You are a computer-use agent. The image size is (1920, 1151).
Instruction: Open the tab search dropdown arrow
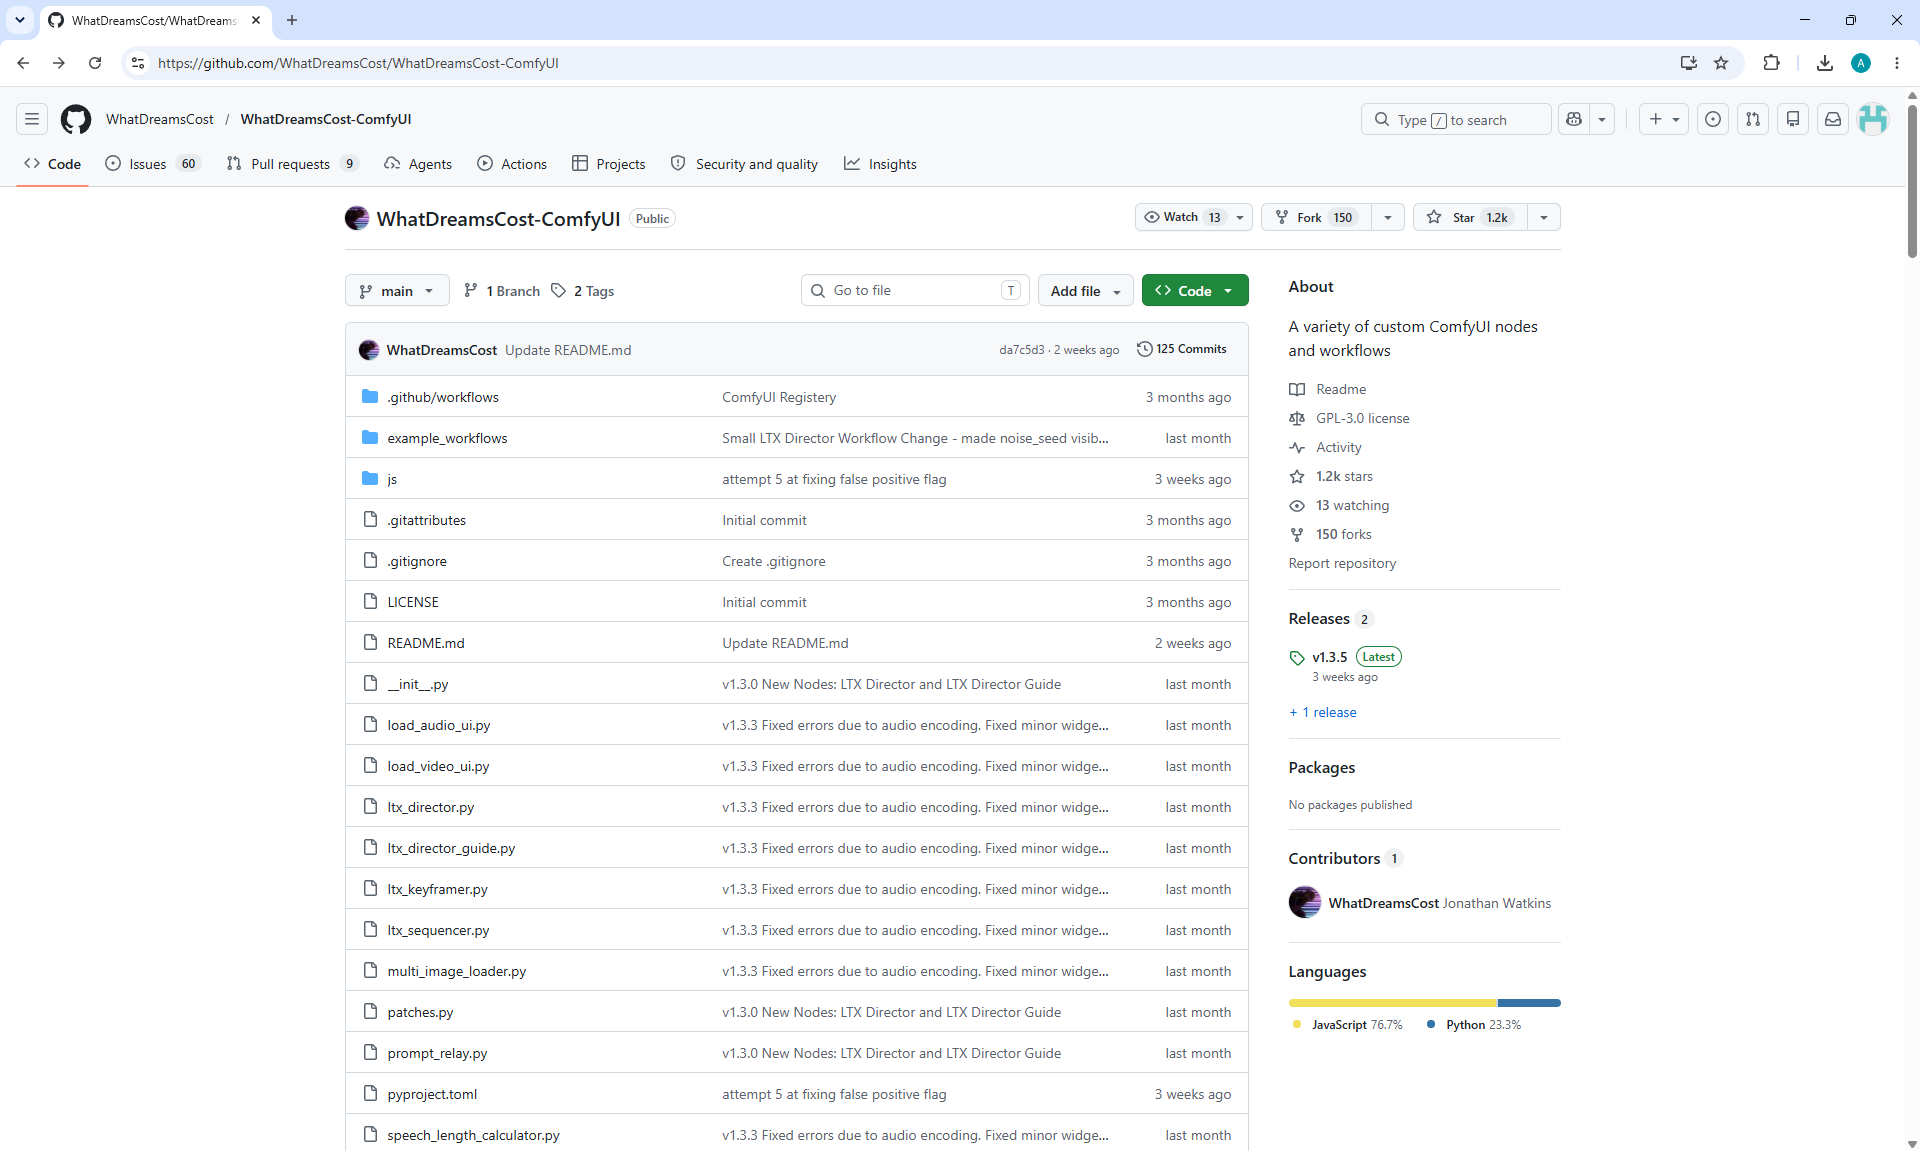pos(20,20)
